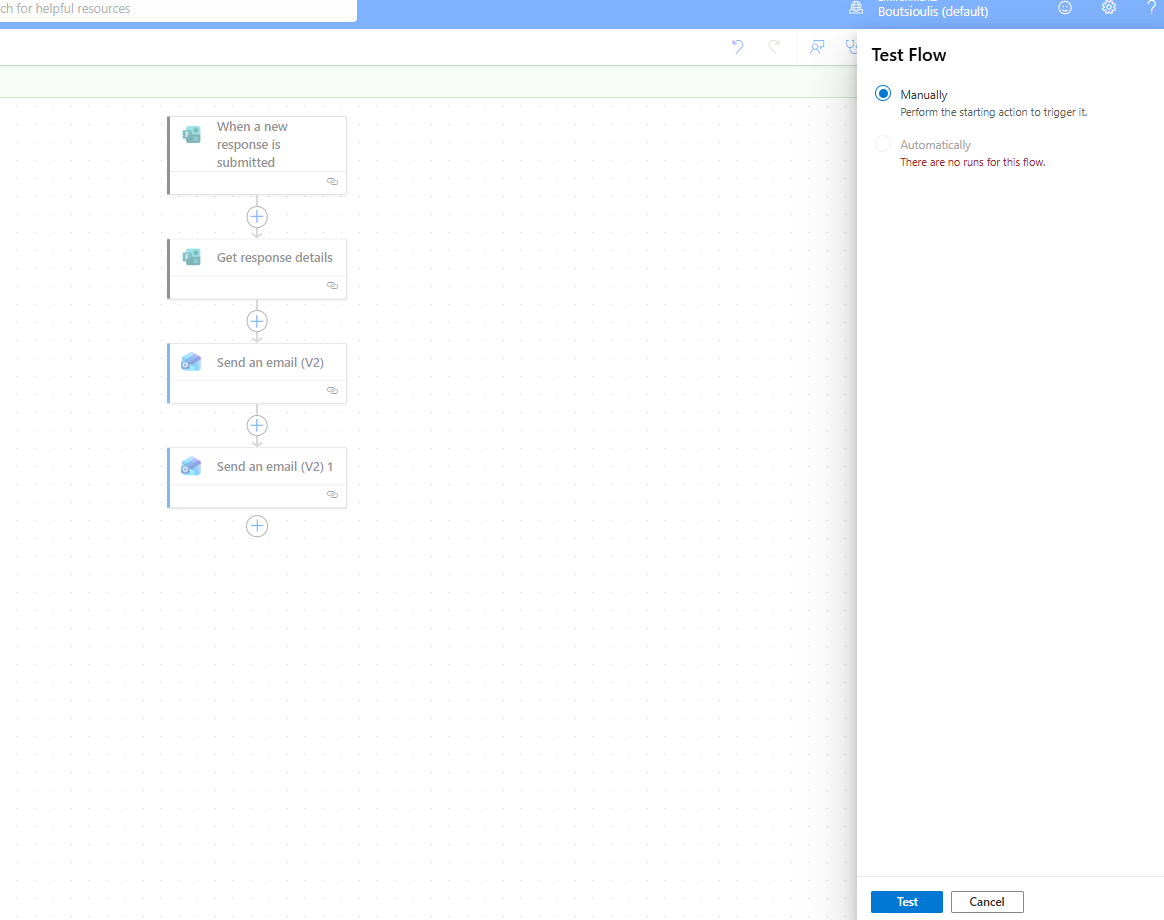Select the Manually radio option
Image resolution: width=1164 pixels, height=920 pixels.
(883, 94)
